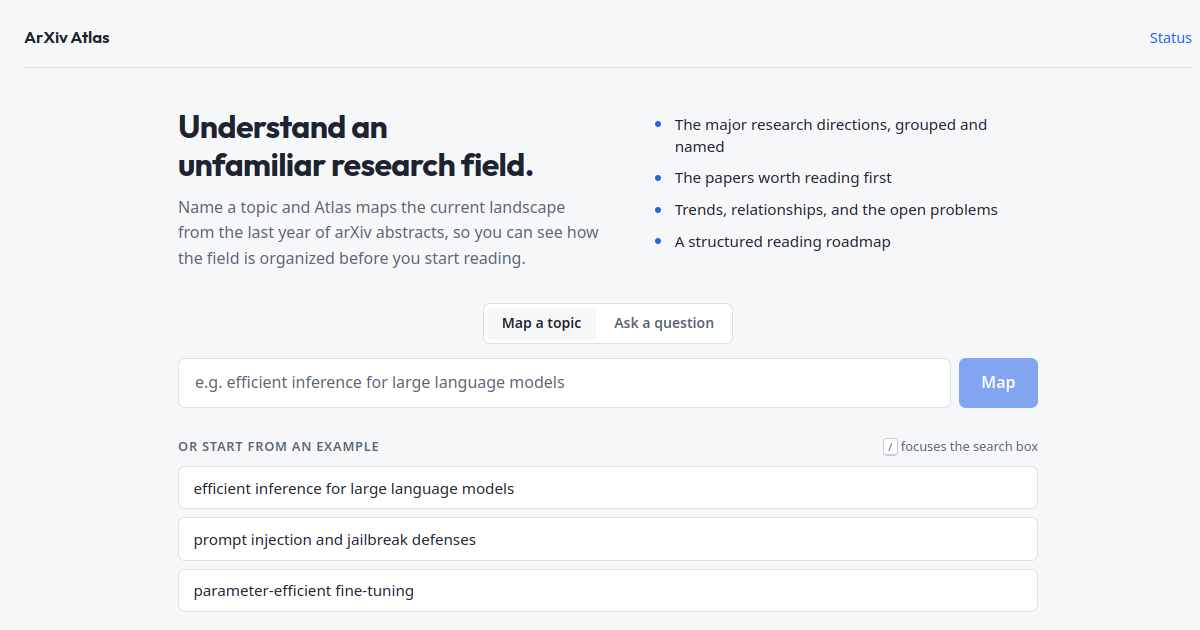Switch to the Ask a question tab

point(664,323)
